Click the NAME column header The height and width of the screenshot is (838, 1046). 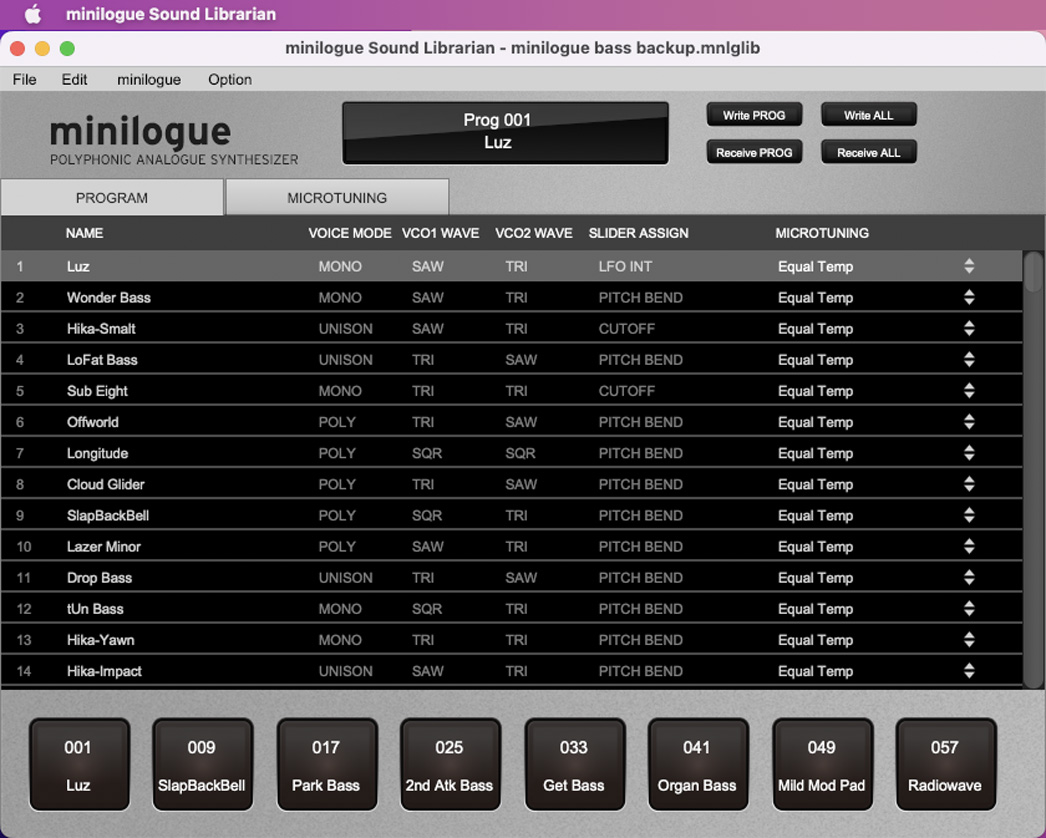[84, 233]
